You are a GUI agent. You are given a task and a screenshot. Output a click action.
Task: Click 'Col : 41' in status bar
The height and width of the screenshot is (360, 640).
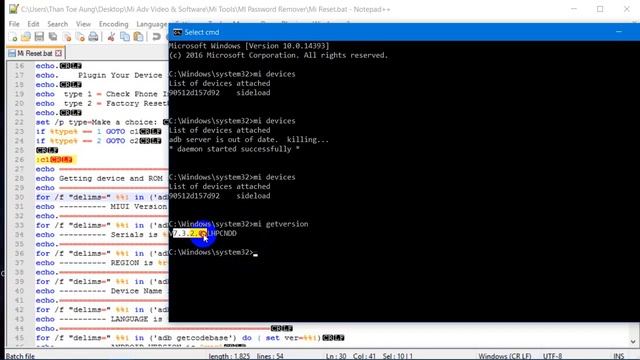(x=364, y=356)
